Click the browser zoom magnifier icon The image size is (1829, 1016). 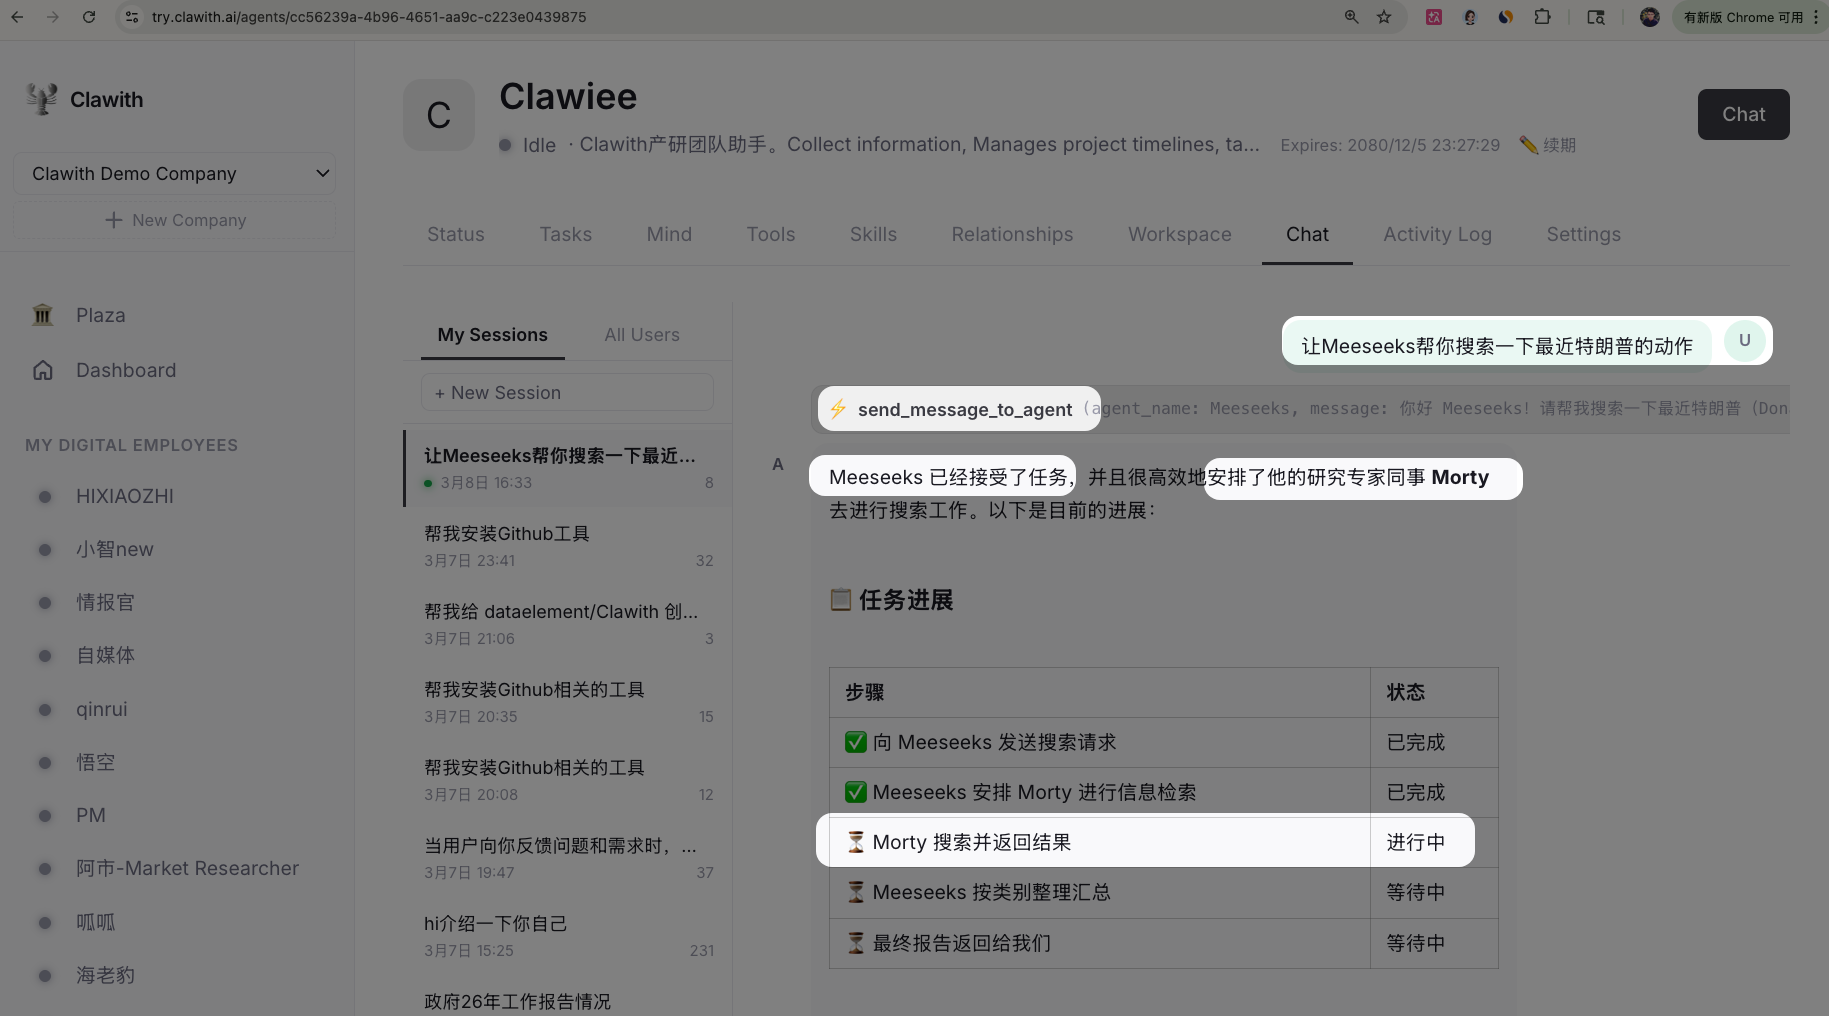click(1351, 17)
